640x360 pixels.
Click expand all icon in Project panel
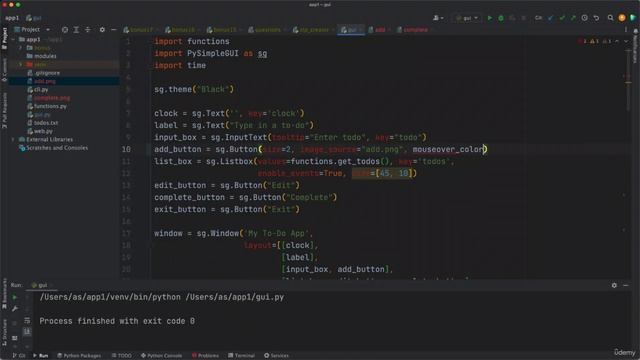pos(76,30)
